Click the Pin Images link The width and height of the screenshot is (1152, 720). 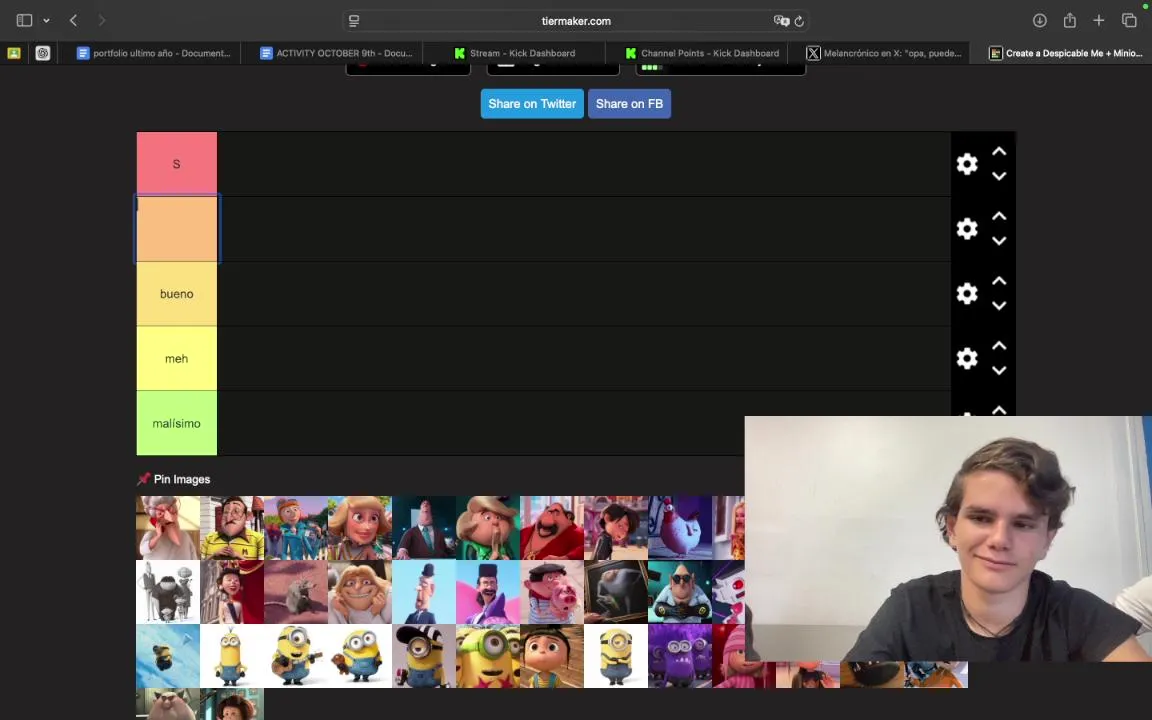pyautogui.click(x=181, y=479)
